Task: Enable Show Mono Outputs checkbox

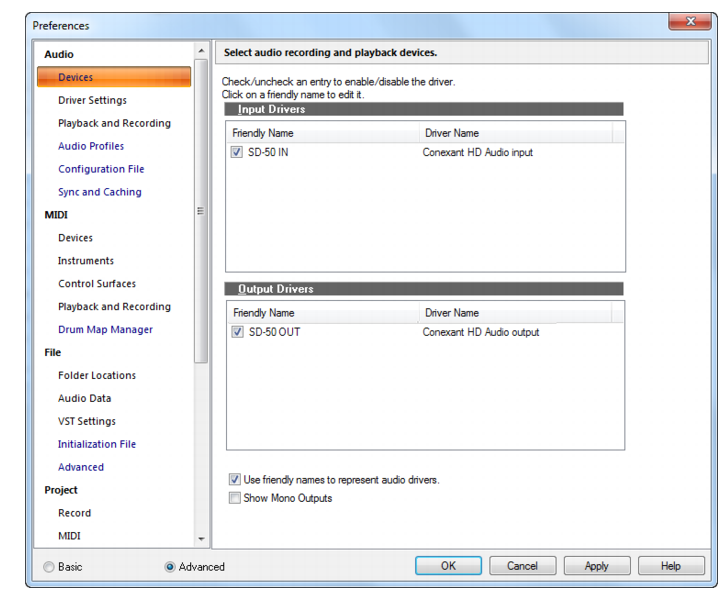Action: (235, 498)
